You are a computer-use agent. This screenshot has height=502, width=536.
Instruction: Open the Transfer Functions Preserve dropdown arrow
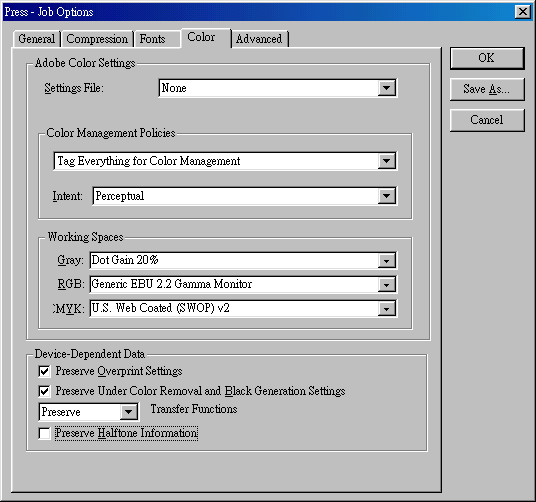129,412
